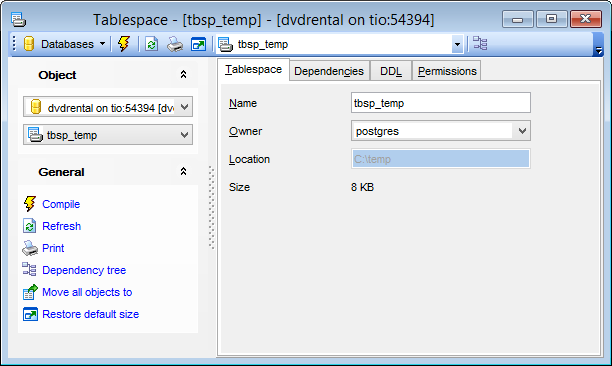
Task: Click the Compile lightning toolbar icon
Action: (x=124, y=44)
